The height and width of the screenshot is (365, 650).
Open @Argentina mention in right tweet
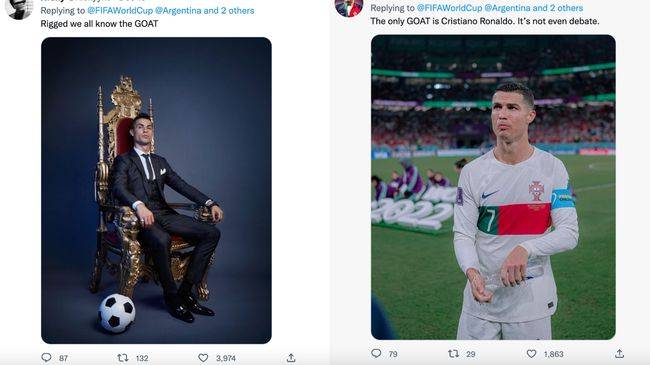coord(507,8)
